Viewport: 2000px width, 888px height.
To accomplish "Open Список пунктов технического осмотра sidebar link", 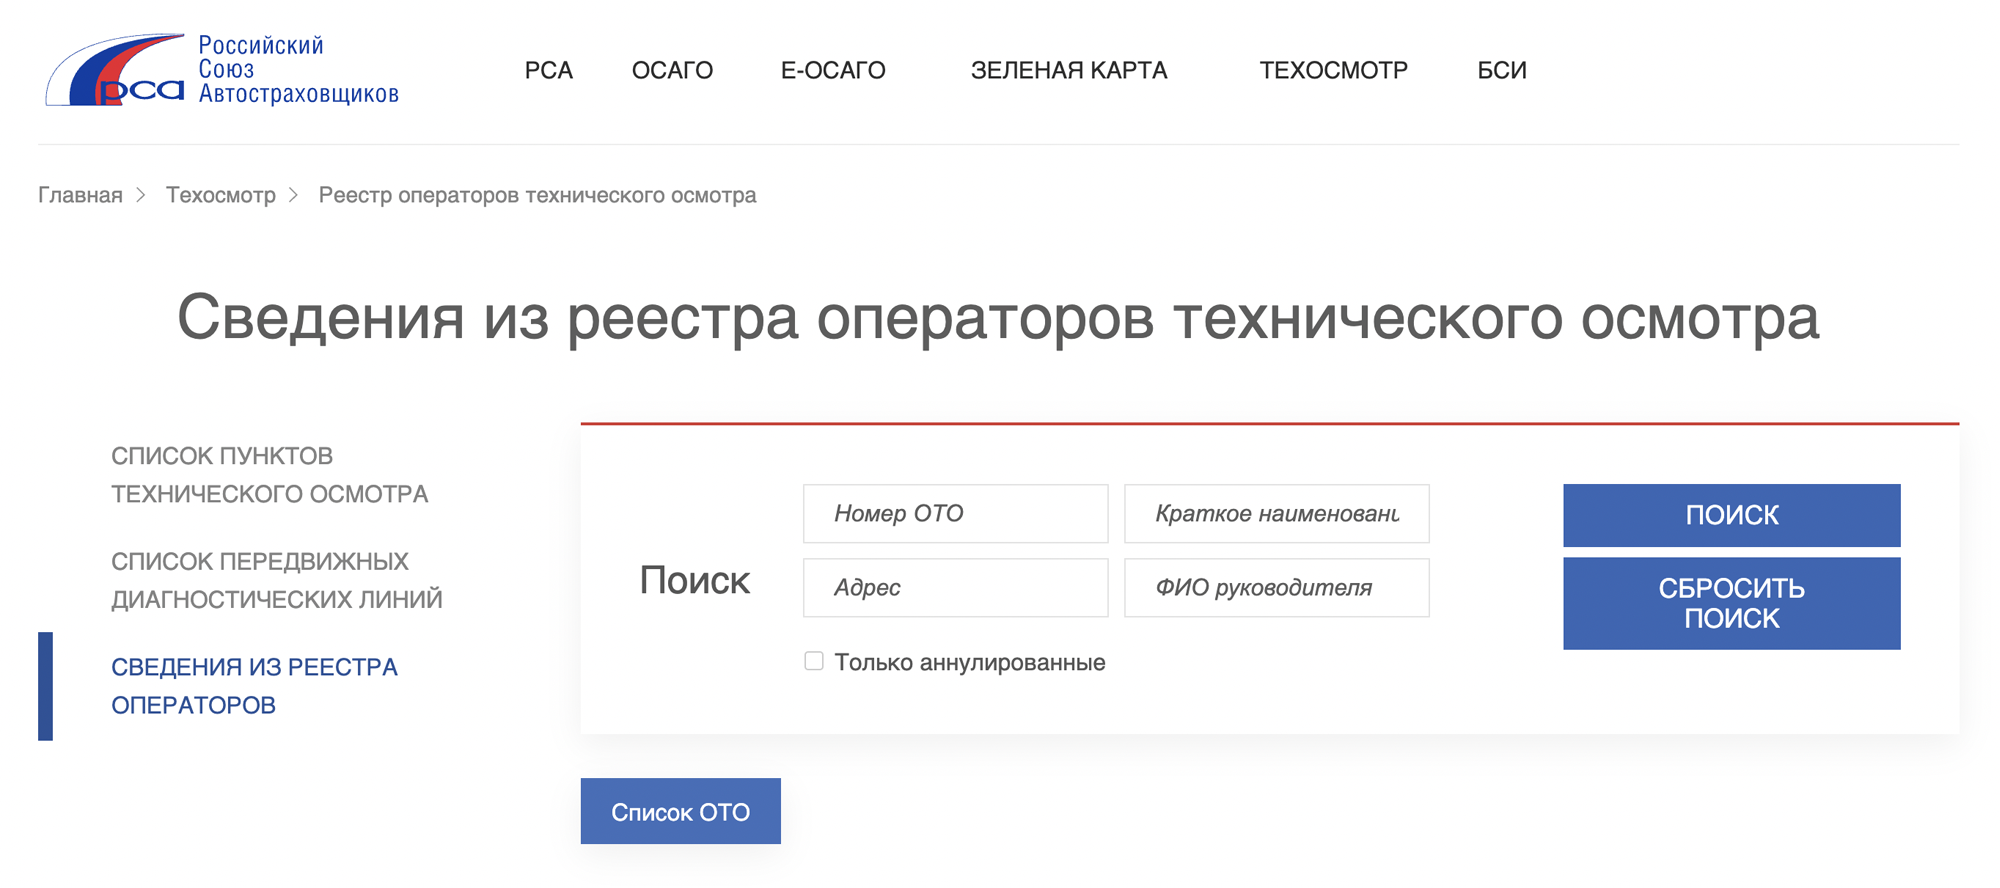I will click(270, 475).
